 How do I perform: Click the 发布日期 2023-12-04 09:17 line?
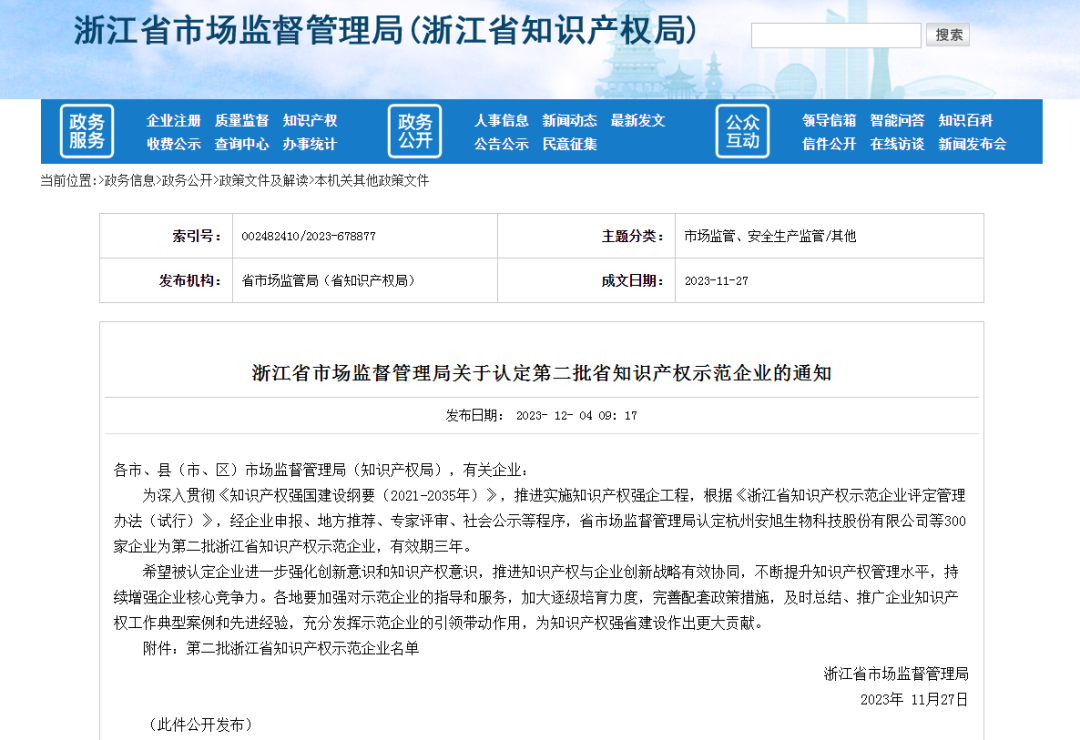541,415
